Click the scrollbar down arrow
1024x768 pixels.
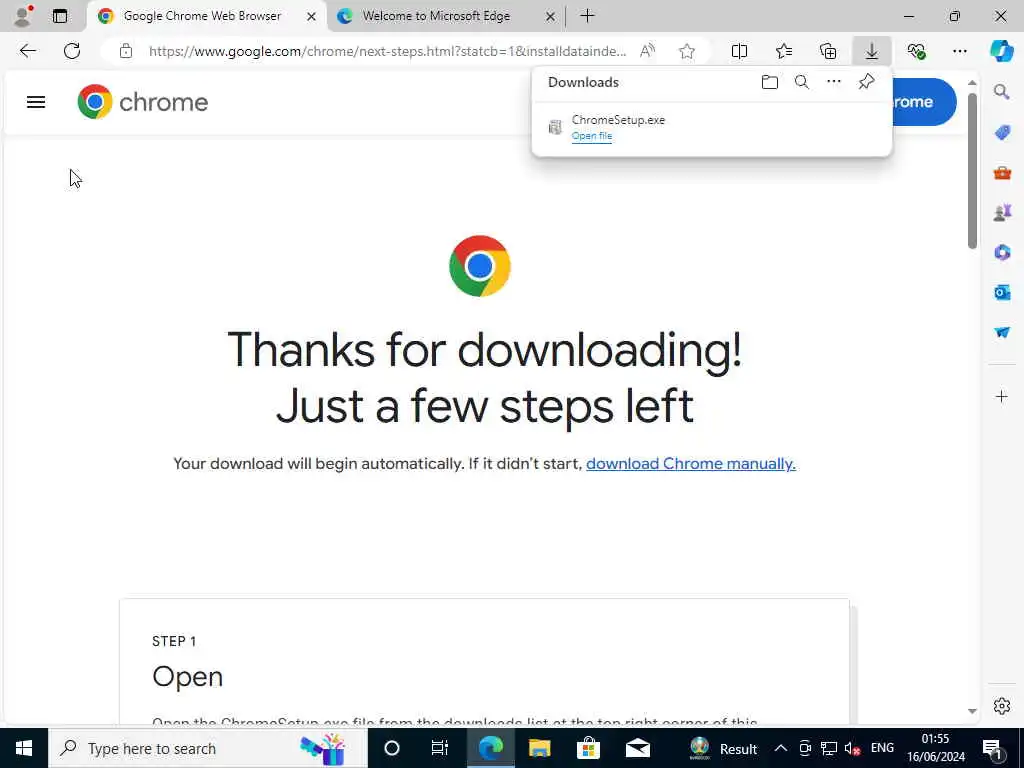coord(972,711)
